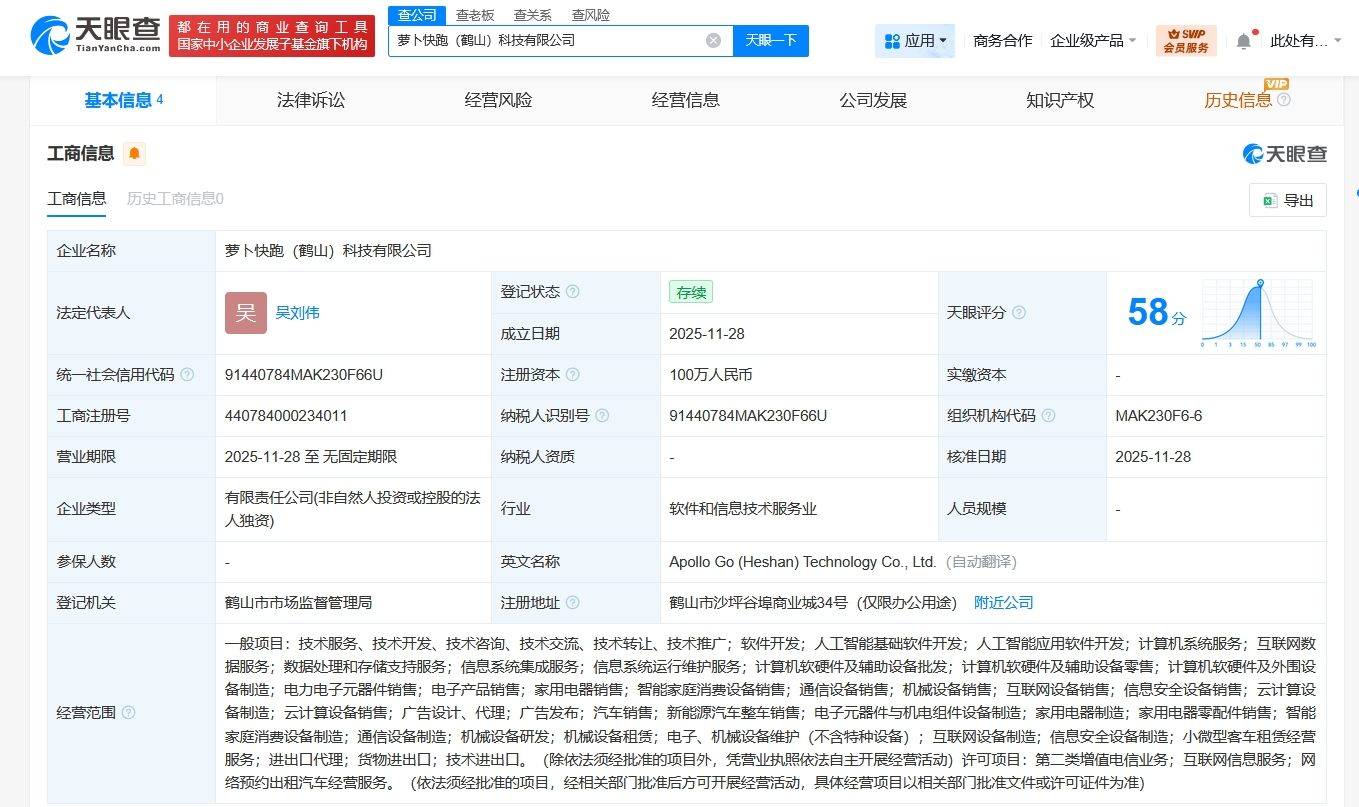
Task: Click inside the company search input field
Action: click(550, 40)
